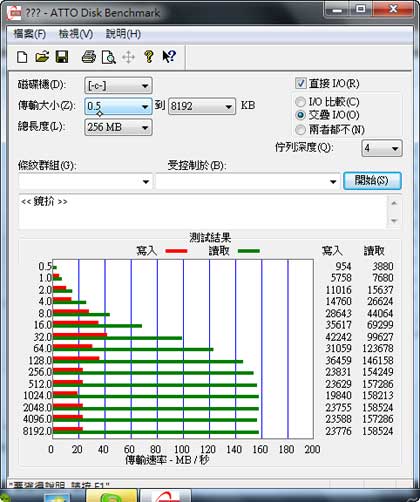Select the 交疊 I/O(O) radio button
The height and width of the screenshot is (502, 420).
(300, 115)
